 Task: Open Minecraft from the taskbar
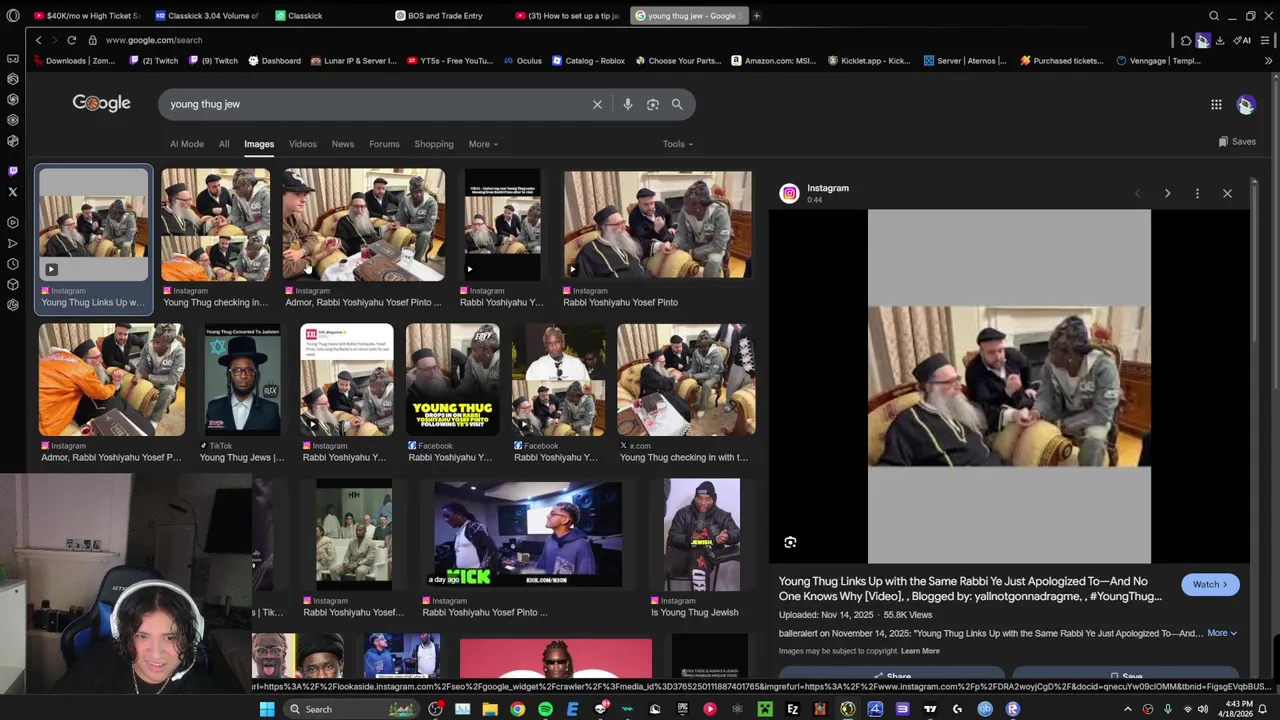(765, 709)
